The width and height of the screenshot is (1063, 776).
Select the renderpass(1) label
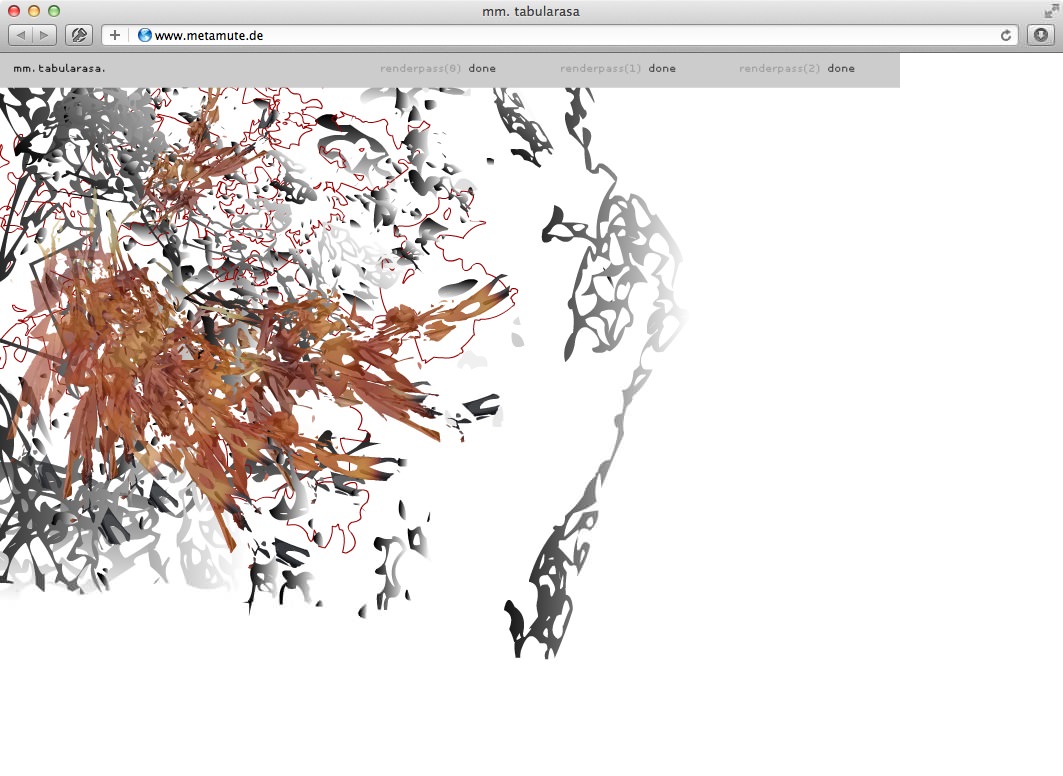click(601, 69)
